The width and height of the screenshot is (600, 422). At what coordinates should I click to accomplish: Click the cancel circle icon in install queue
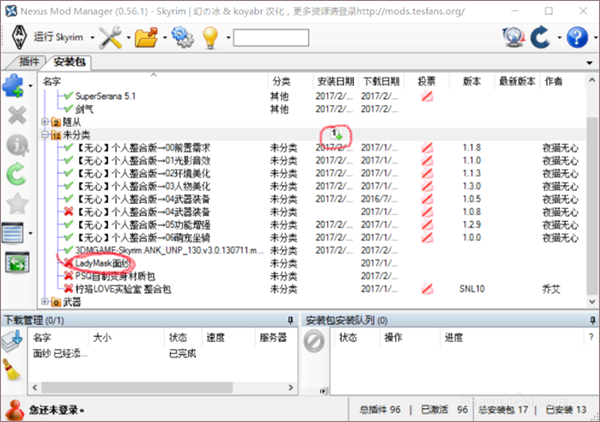(314, 341)
